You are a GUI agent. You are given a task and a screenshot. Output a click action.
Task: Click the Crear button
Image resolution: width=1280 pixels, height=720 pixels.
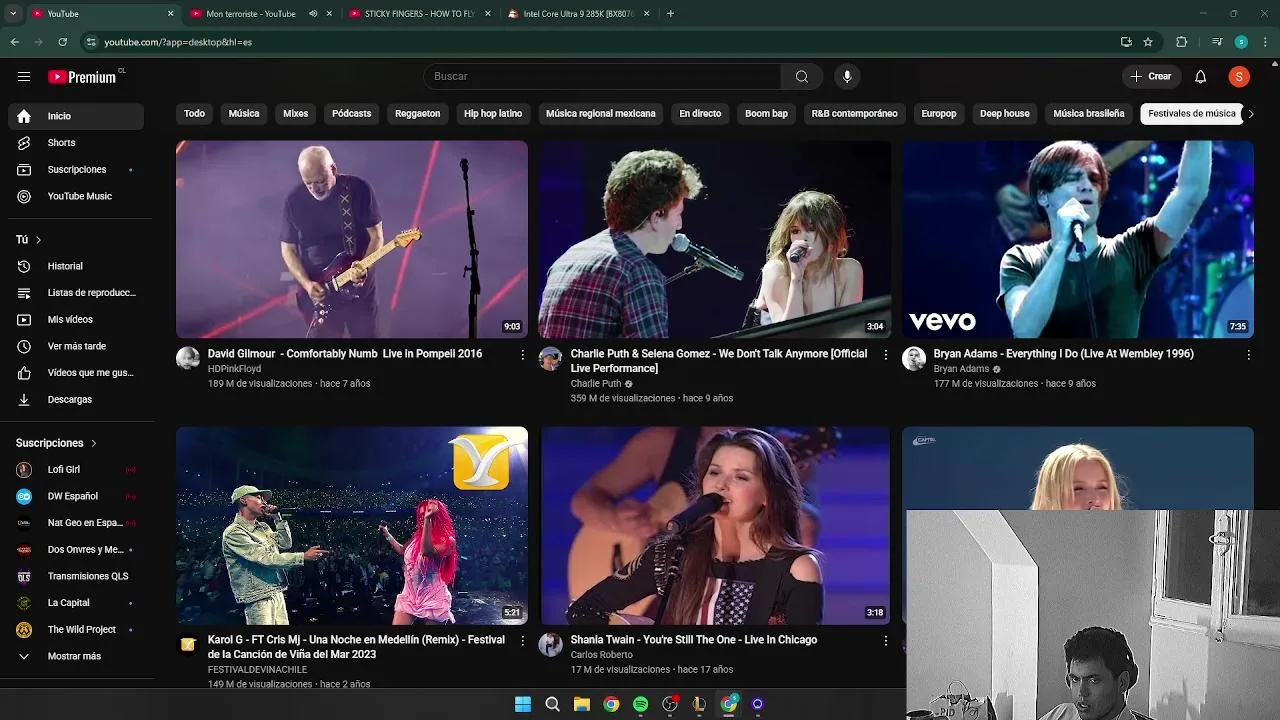[1150, 77]
